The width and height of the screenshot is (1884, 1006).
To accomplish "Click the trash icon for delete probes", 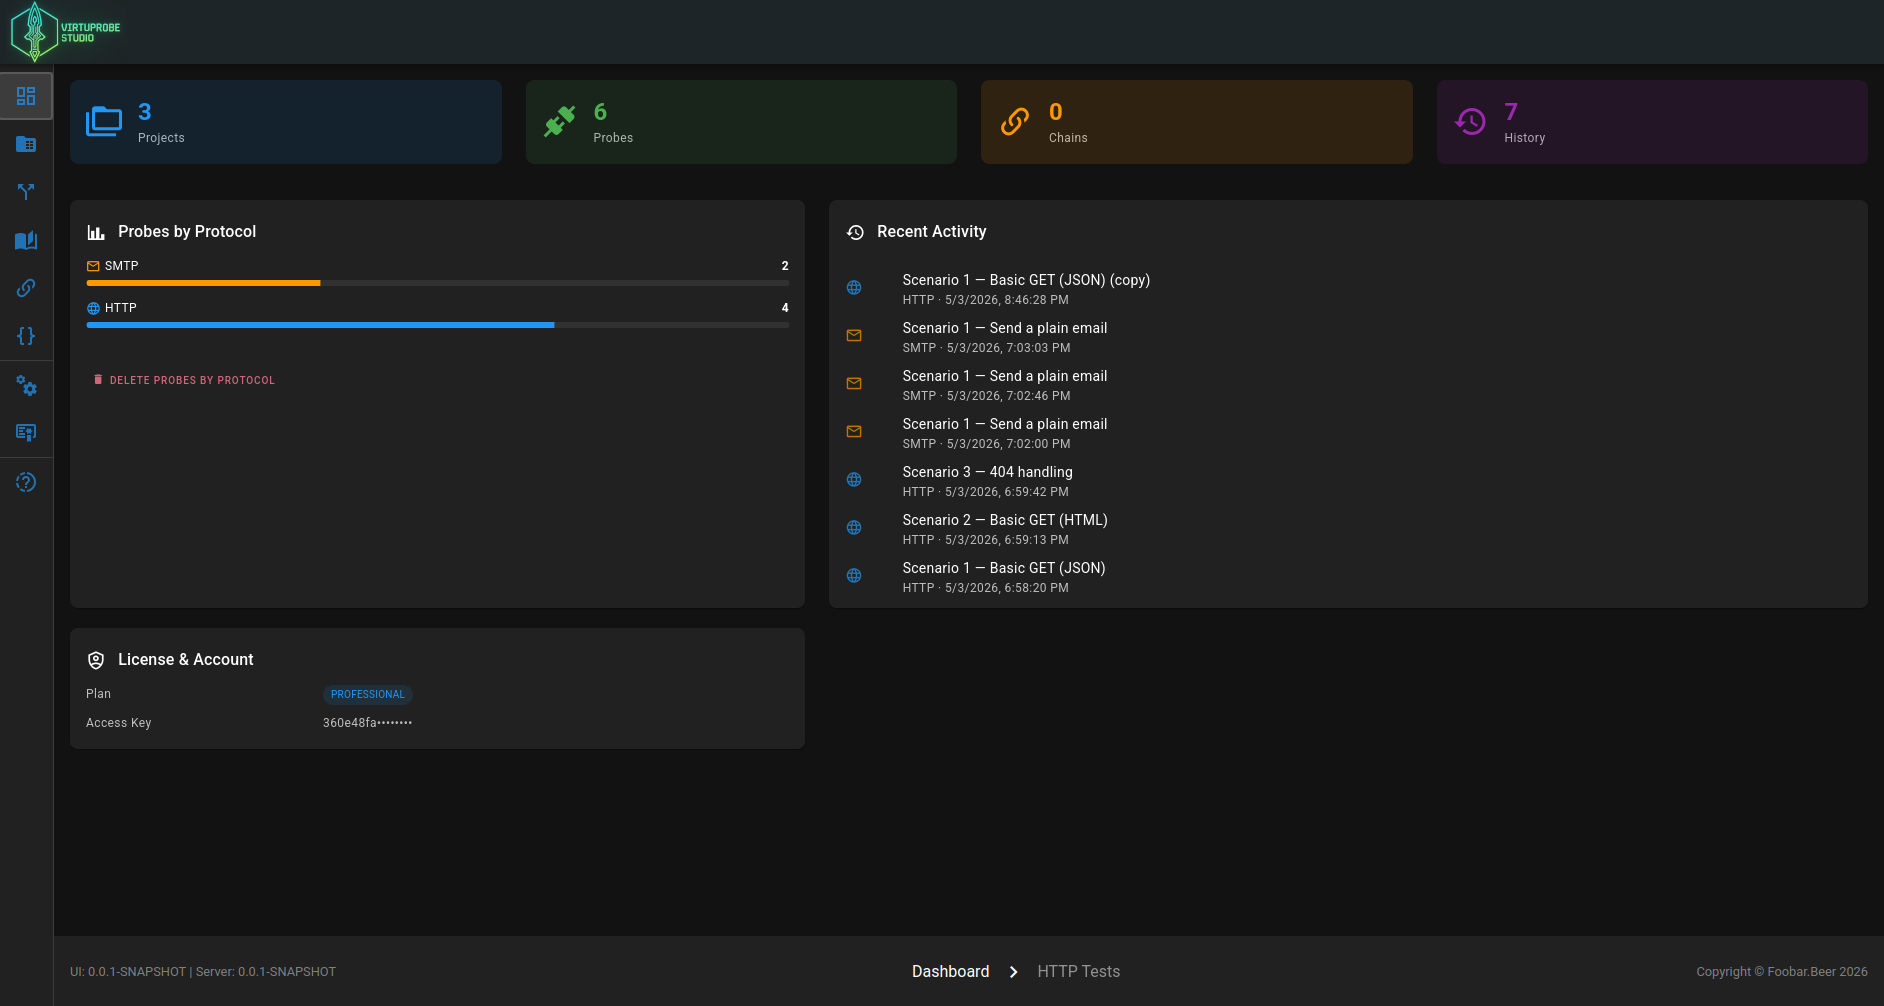I will 98,380.
